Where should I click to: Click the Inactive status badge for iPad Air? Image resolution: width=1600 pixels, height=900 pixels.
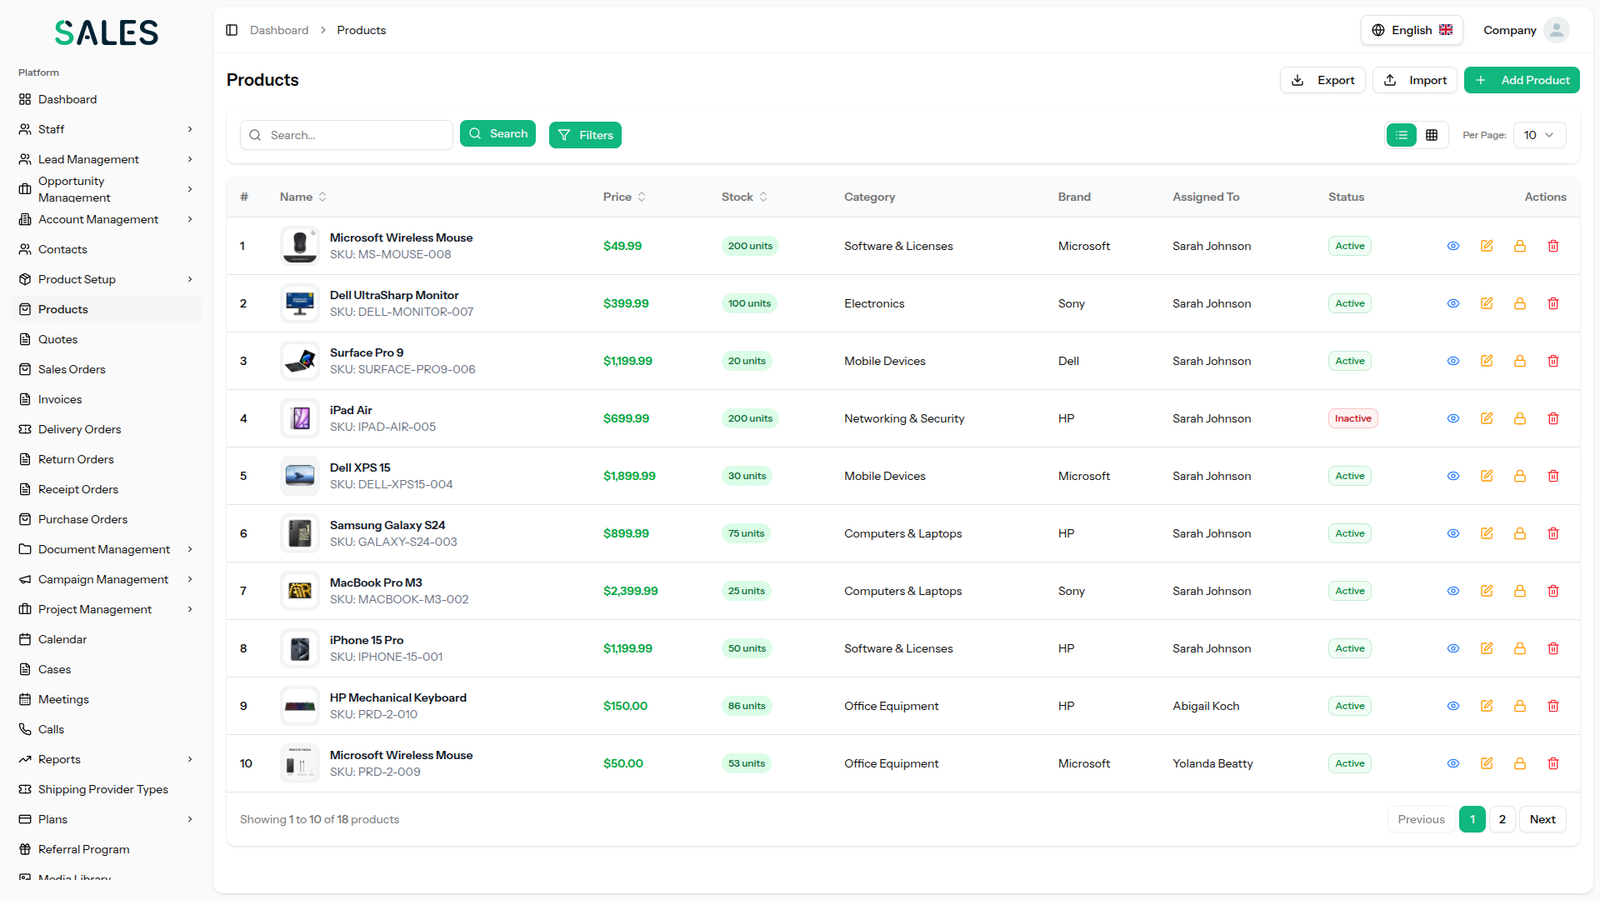[x=1352, y=418]
